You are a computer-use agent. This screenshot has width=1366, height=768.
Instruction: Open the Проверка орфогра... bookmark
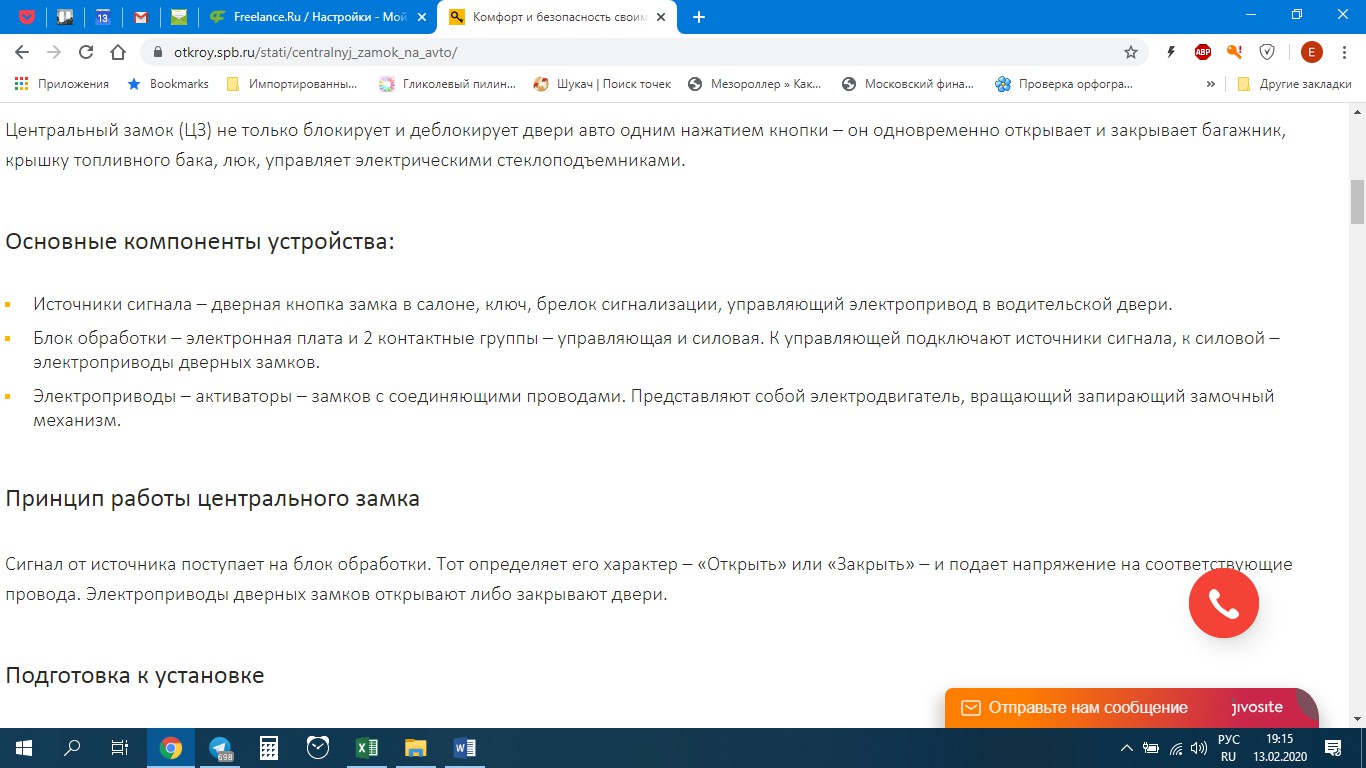click(x=1064, y=84)
